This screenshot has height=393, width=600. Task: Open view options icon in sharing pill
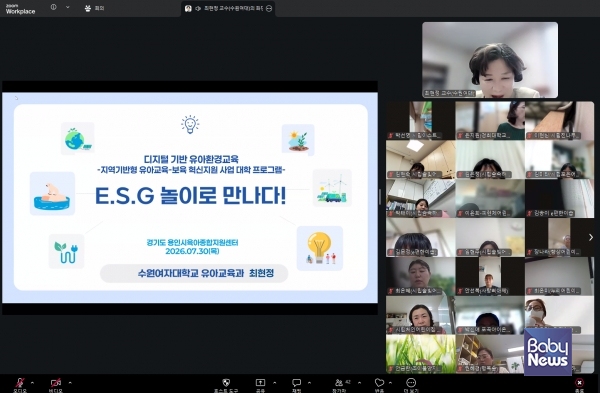click(269, 8)
